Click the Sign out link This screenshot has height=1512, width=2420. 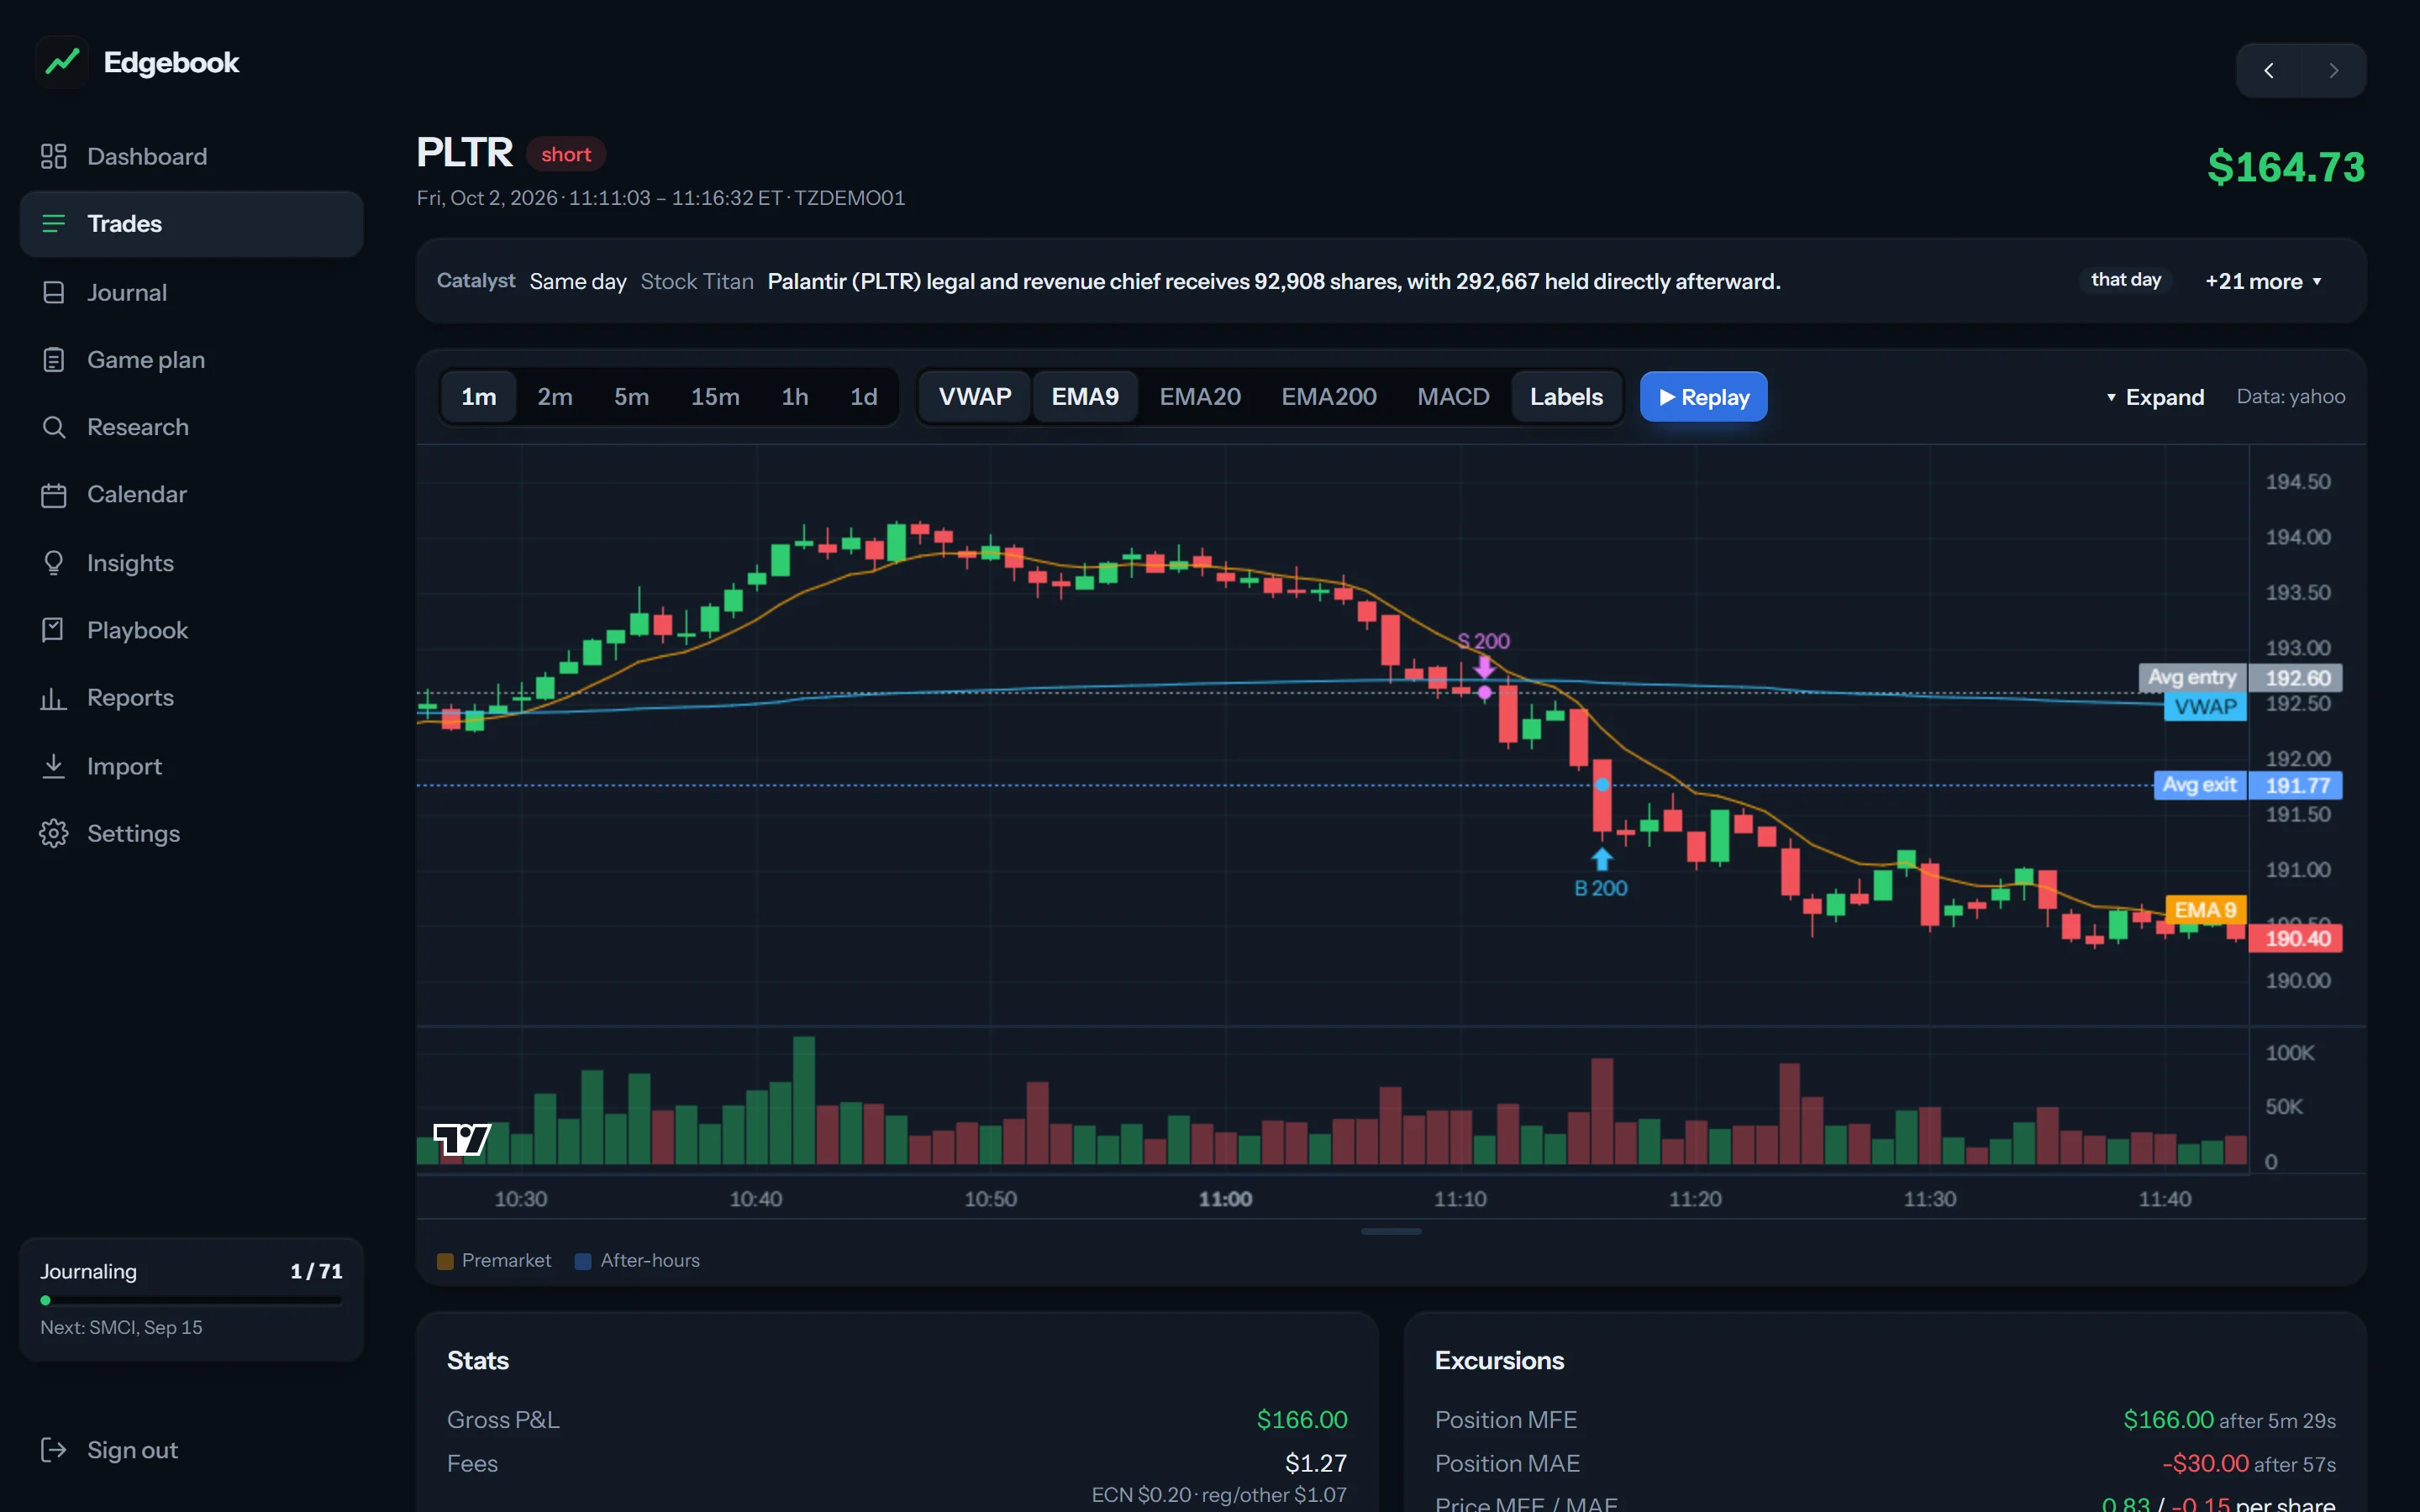pos(191,1450)
